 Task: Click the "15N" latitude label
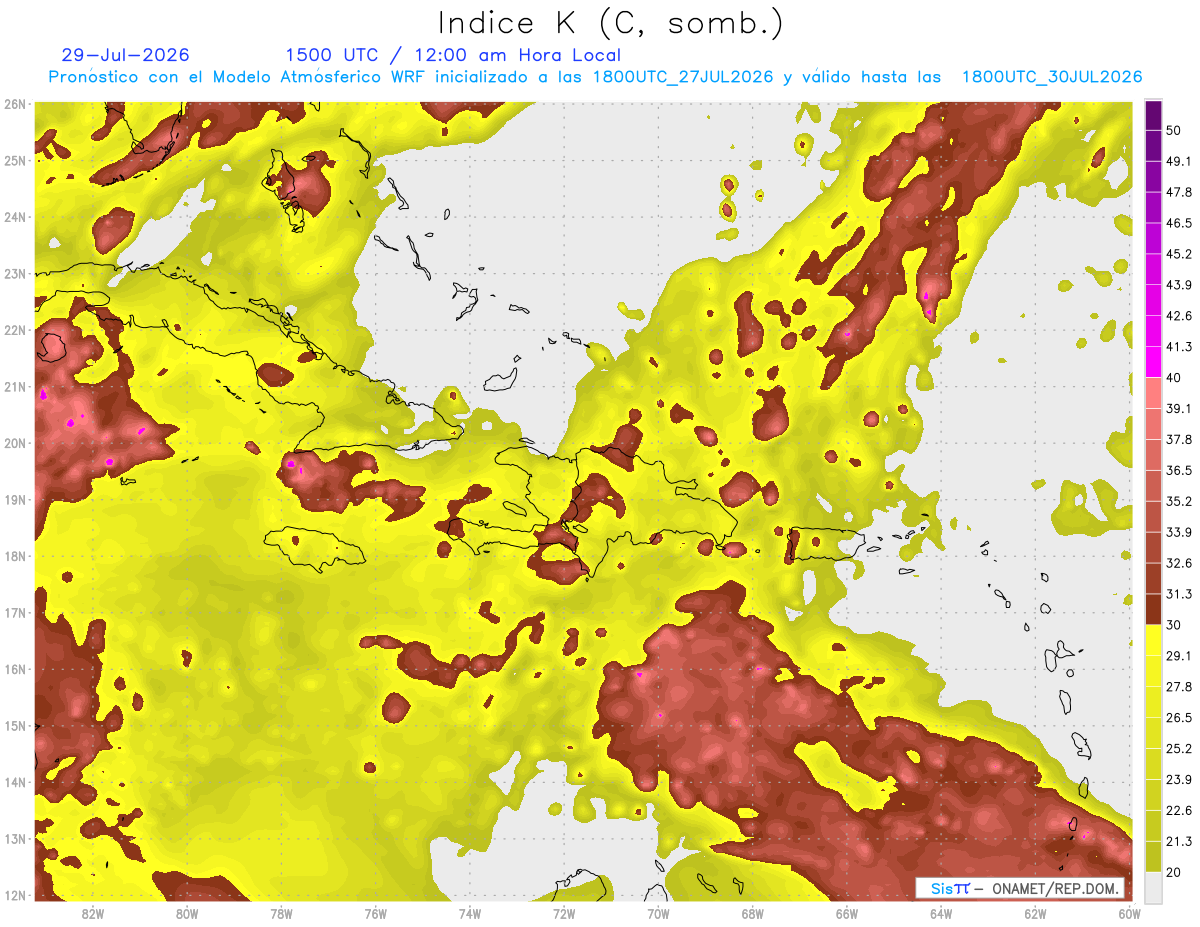point(15,725)
